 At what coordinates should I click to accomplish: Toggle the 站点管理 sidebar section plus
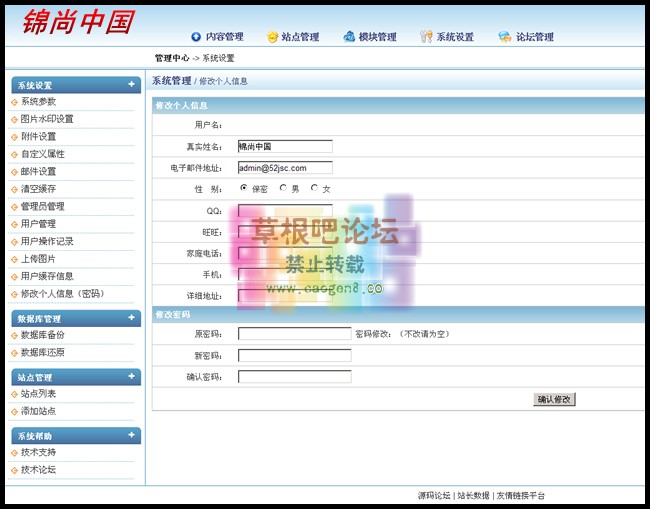pyautogui.click(x=131, y=377)
